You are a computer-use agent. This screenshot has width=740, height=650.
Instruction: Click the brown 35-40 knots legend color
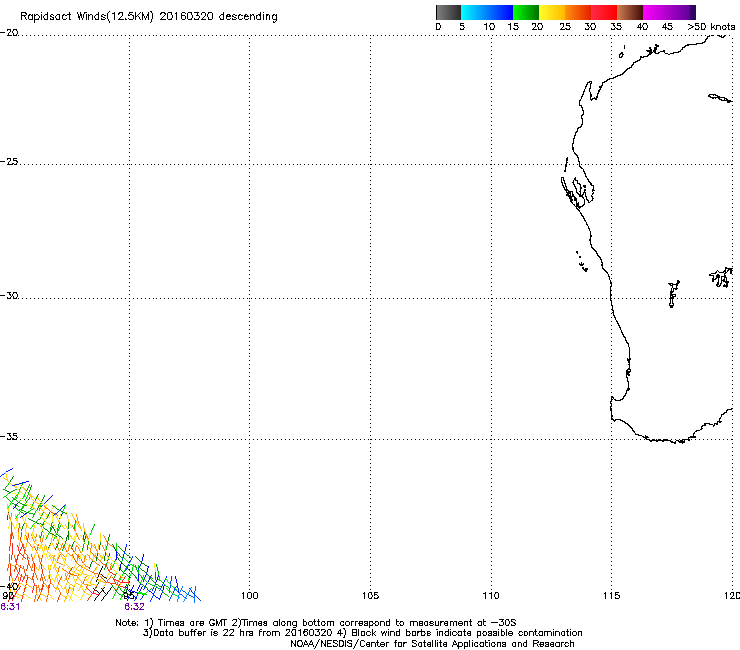pos(630,12)
